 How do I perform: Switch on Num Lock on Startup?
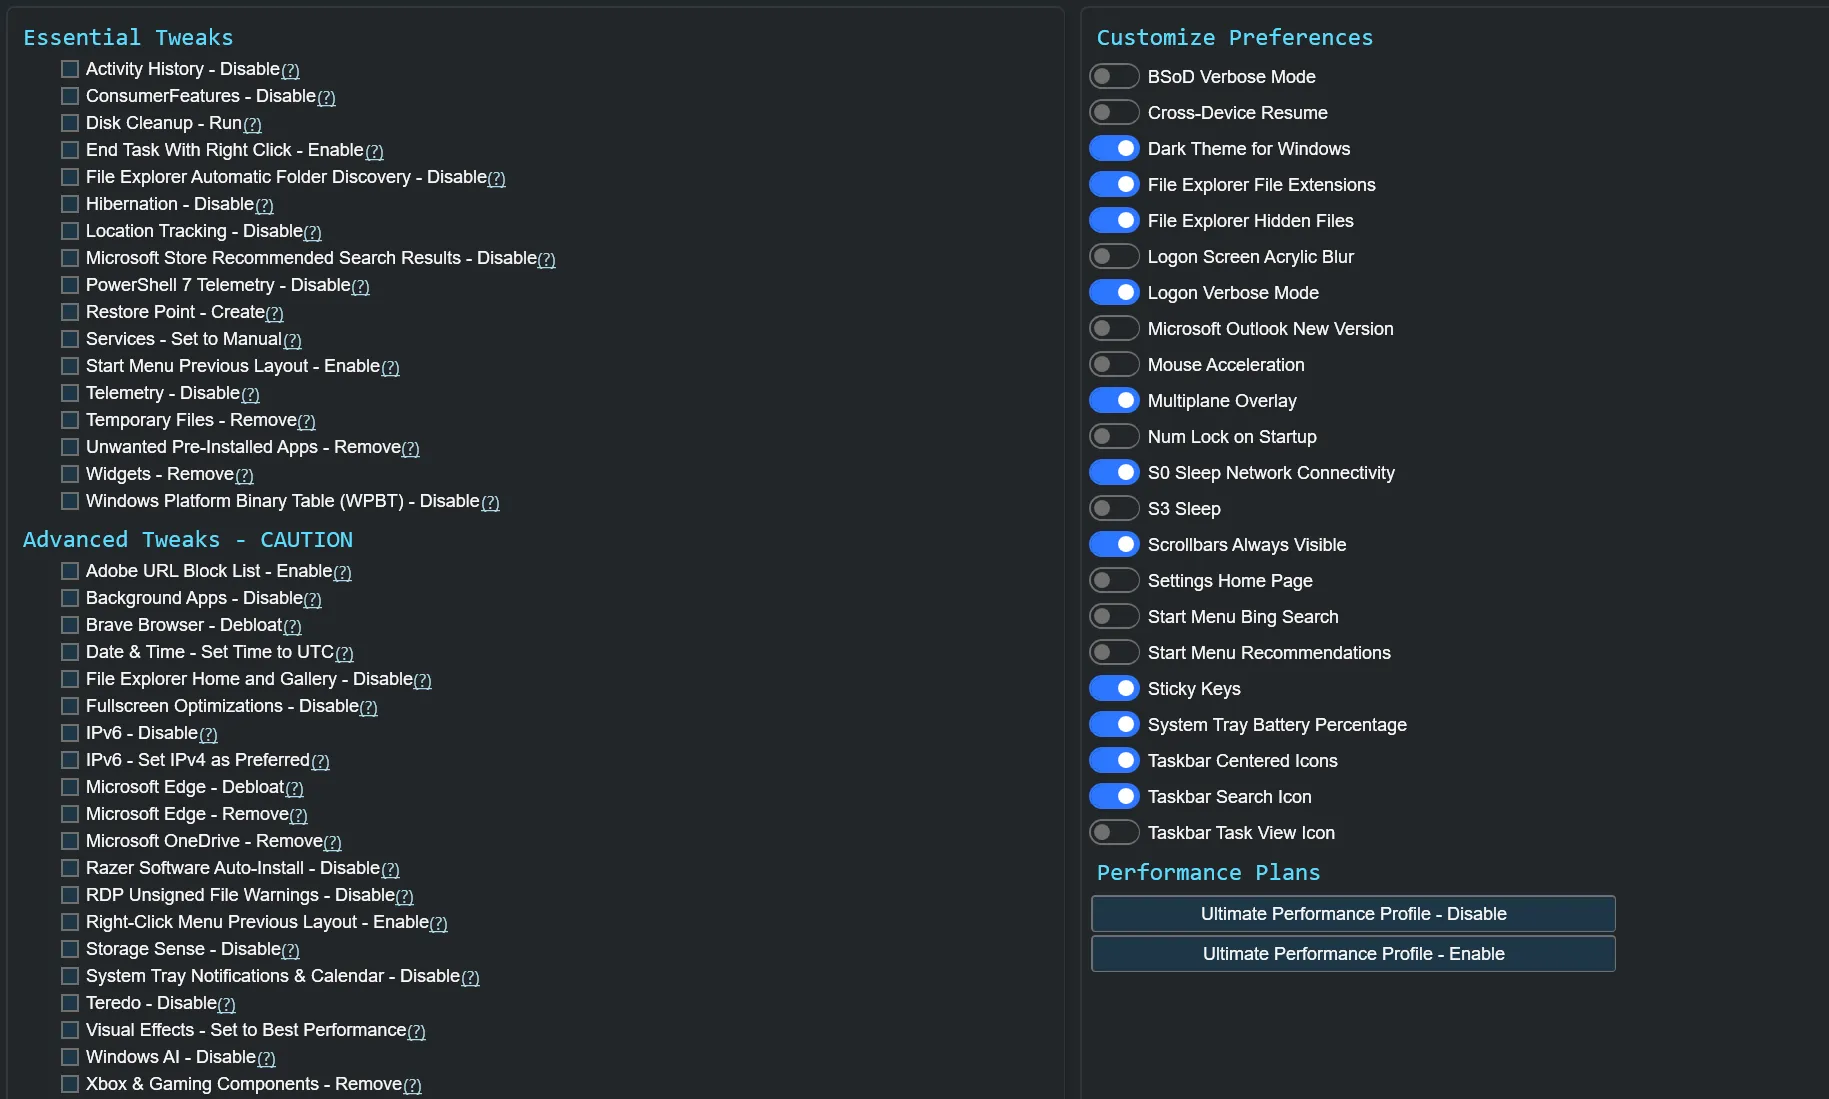(x=1114, y=437)
